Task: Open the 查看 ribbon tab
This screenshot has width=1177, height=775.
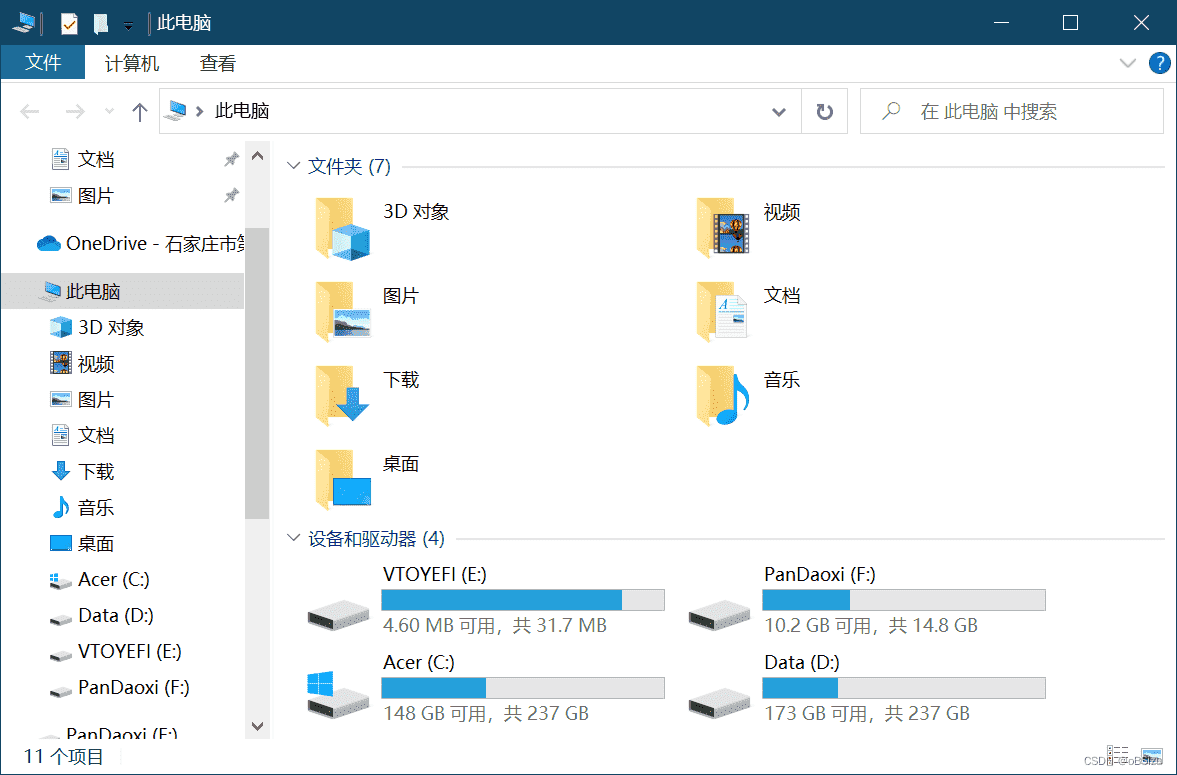Action: (217, 63)
